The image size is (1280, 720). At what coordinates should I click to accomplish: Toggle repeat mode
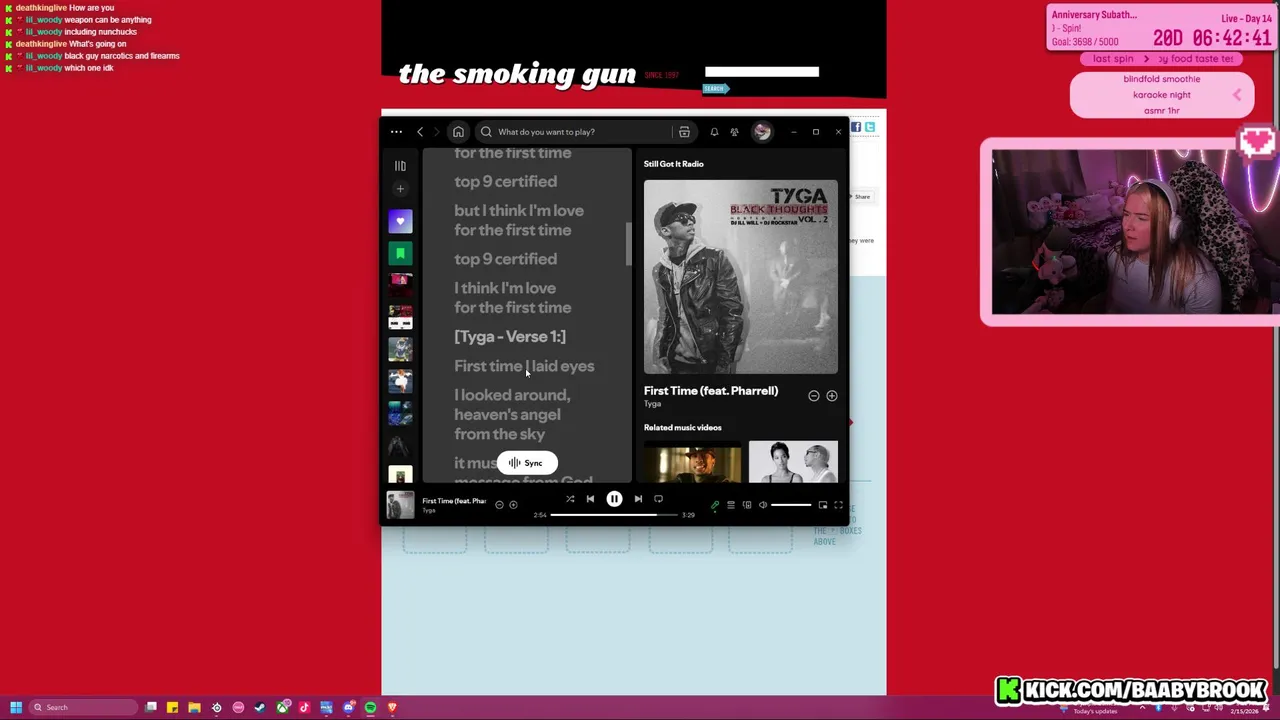(x=658, y=499)
